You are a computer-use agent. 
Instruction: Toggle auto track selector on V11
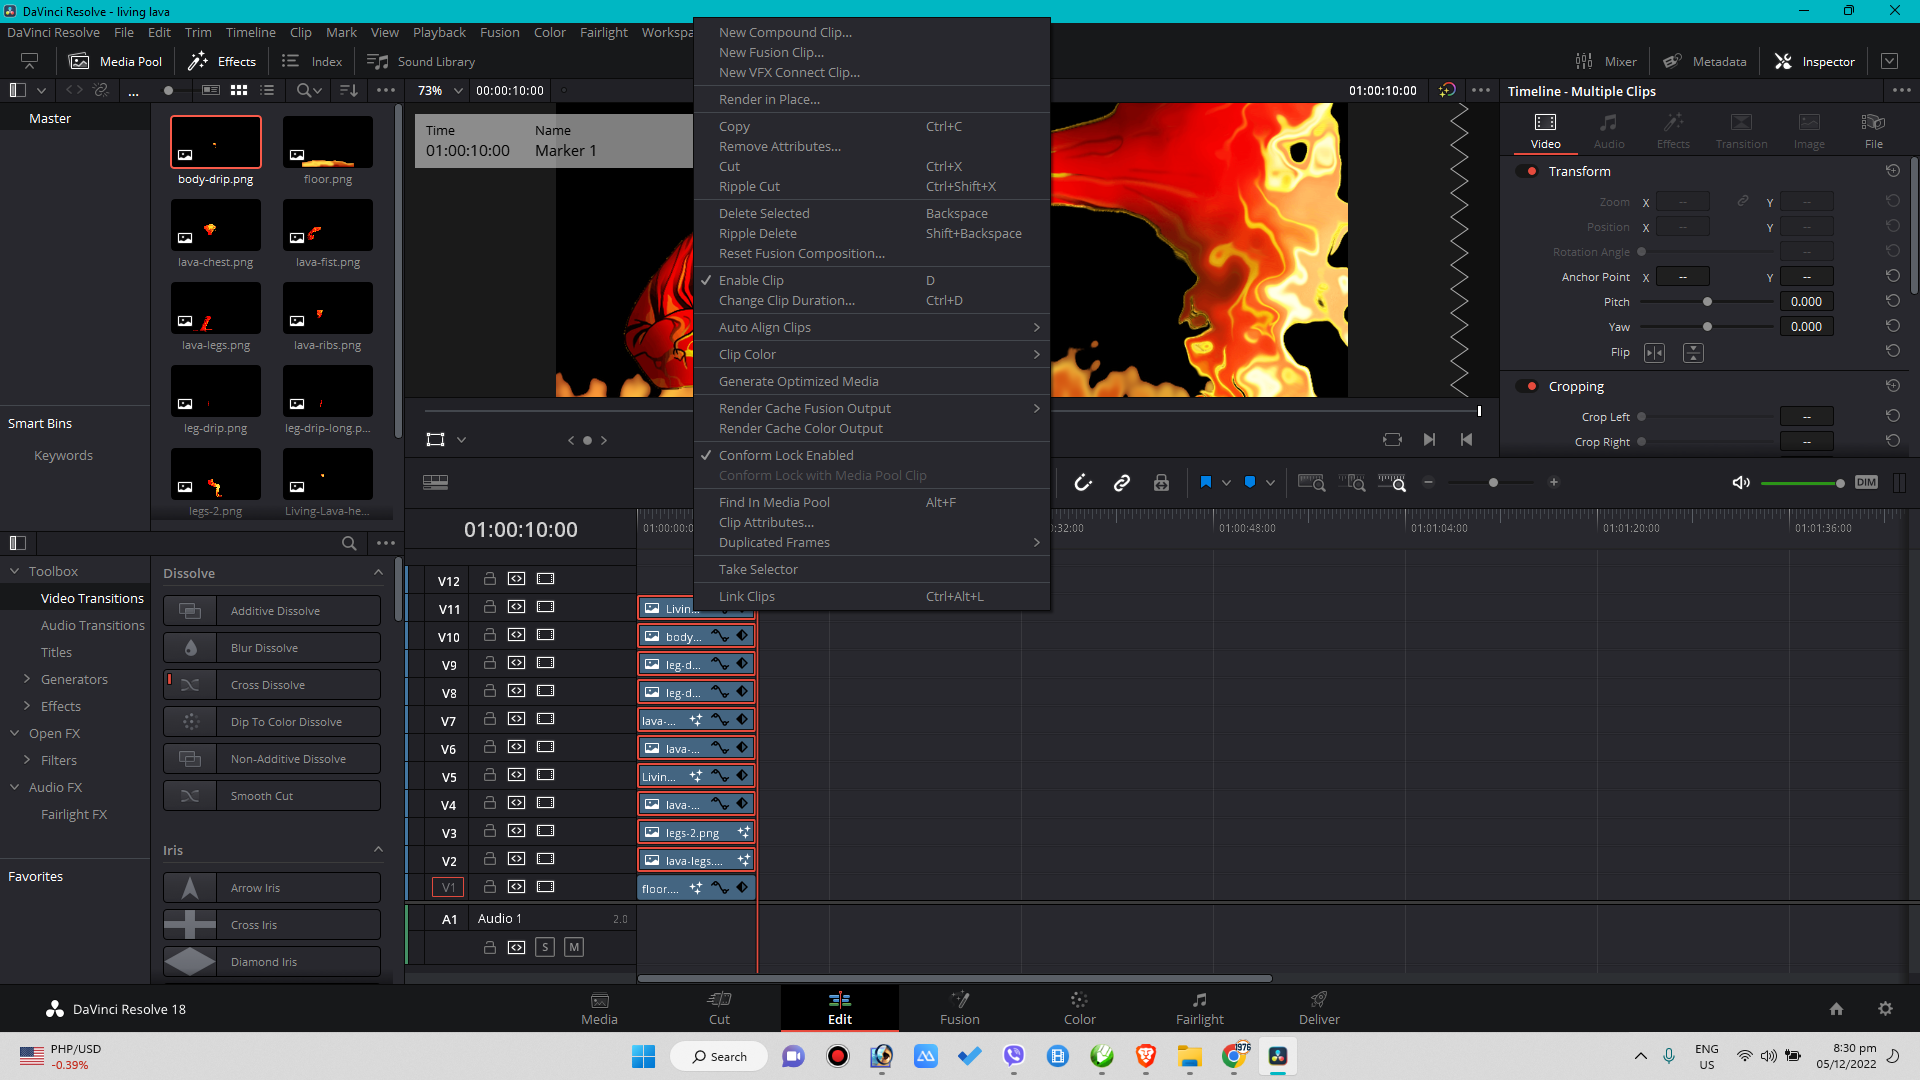click(516, 607)
